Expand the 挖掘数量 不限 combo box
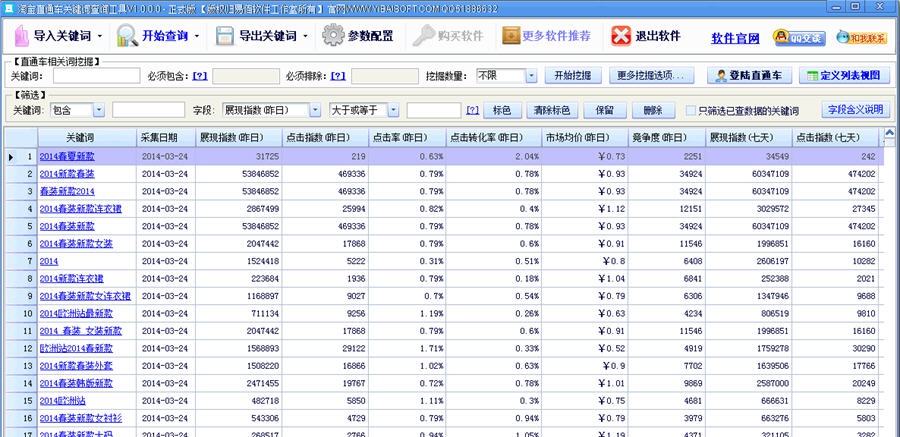 531,76
